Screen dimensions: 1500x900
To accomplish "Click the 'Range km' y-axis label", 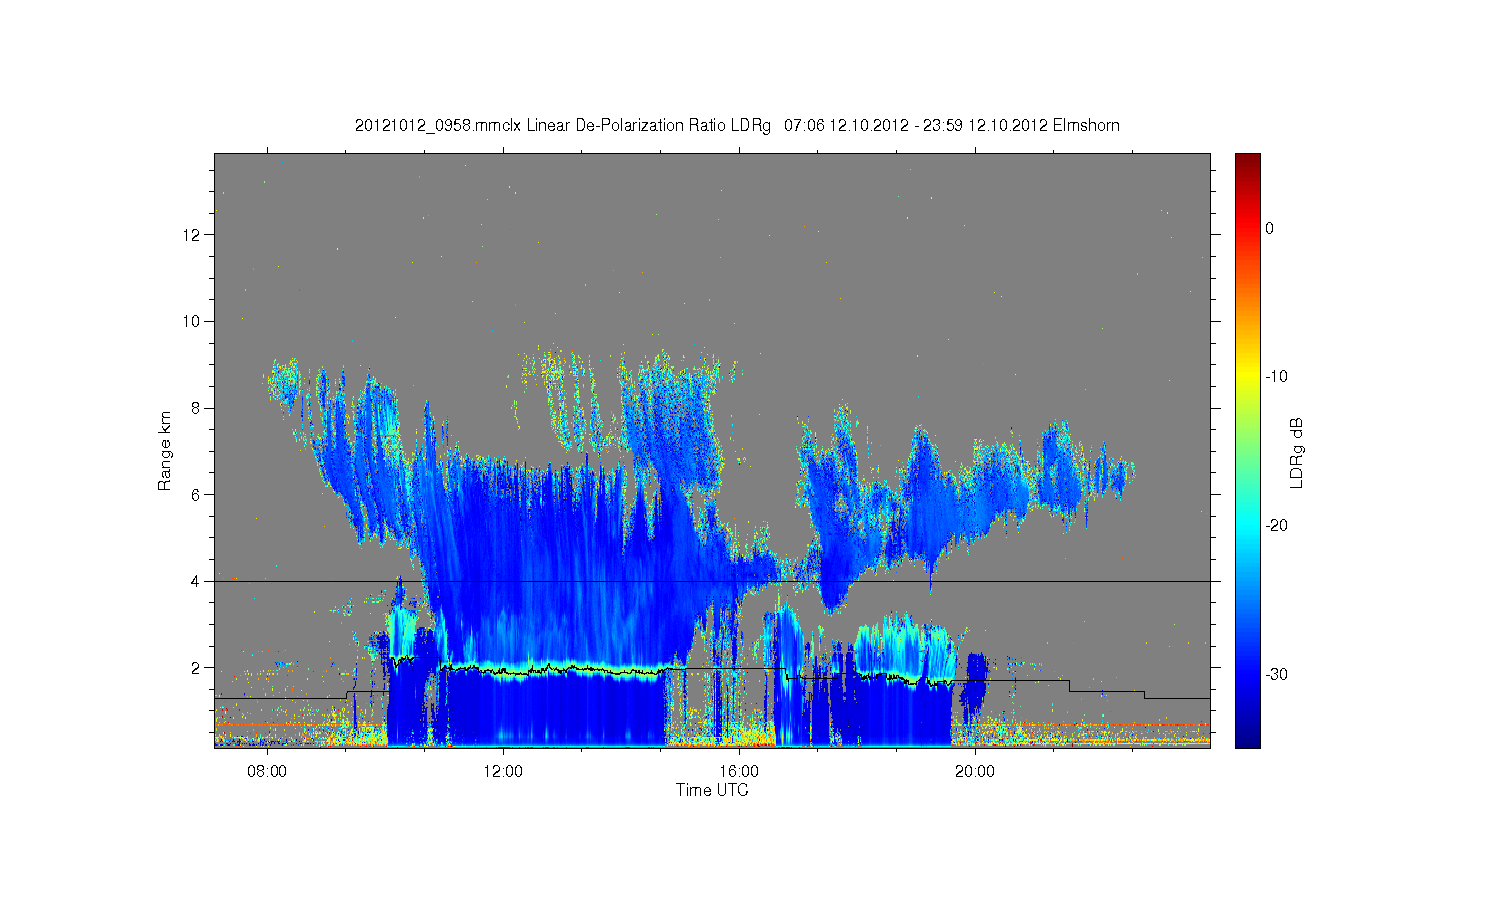I will [x=164, y=451].
